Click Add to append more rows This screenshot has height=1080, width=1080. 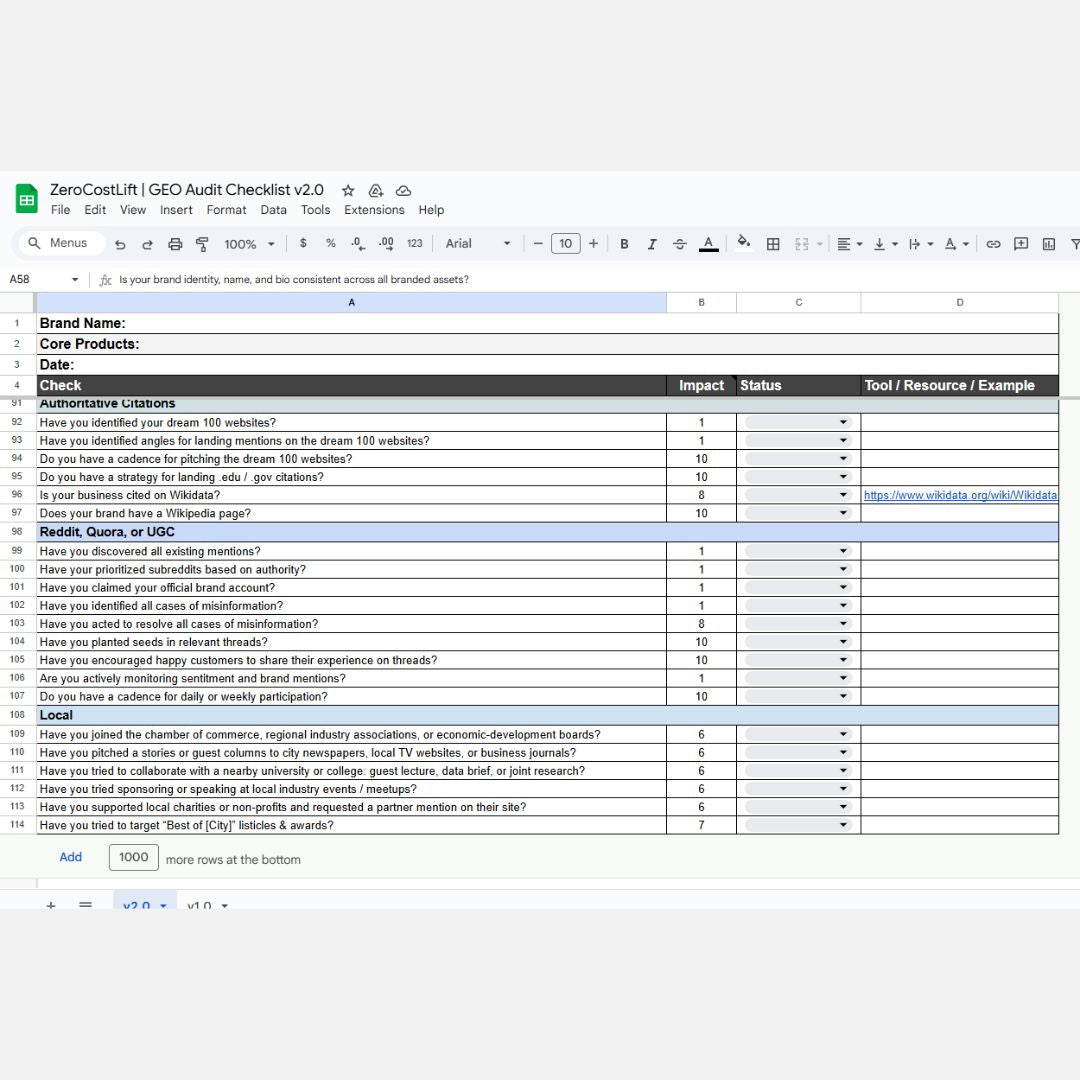click(70, 857)
